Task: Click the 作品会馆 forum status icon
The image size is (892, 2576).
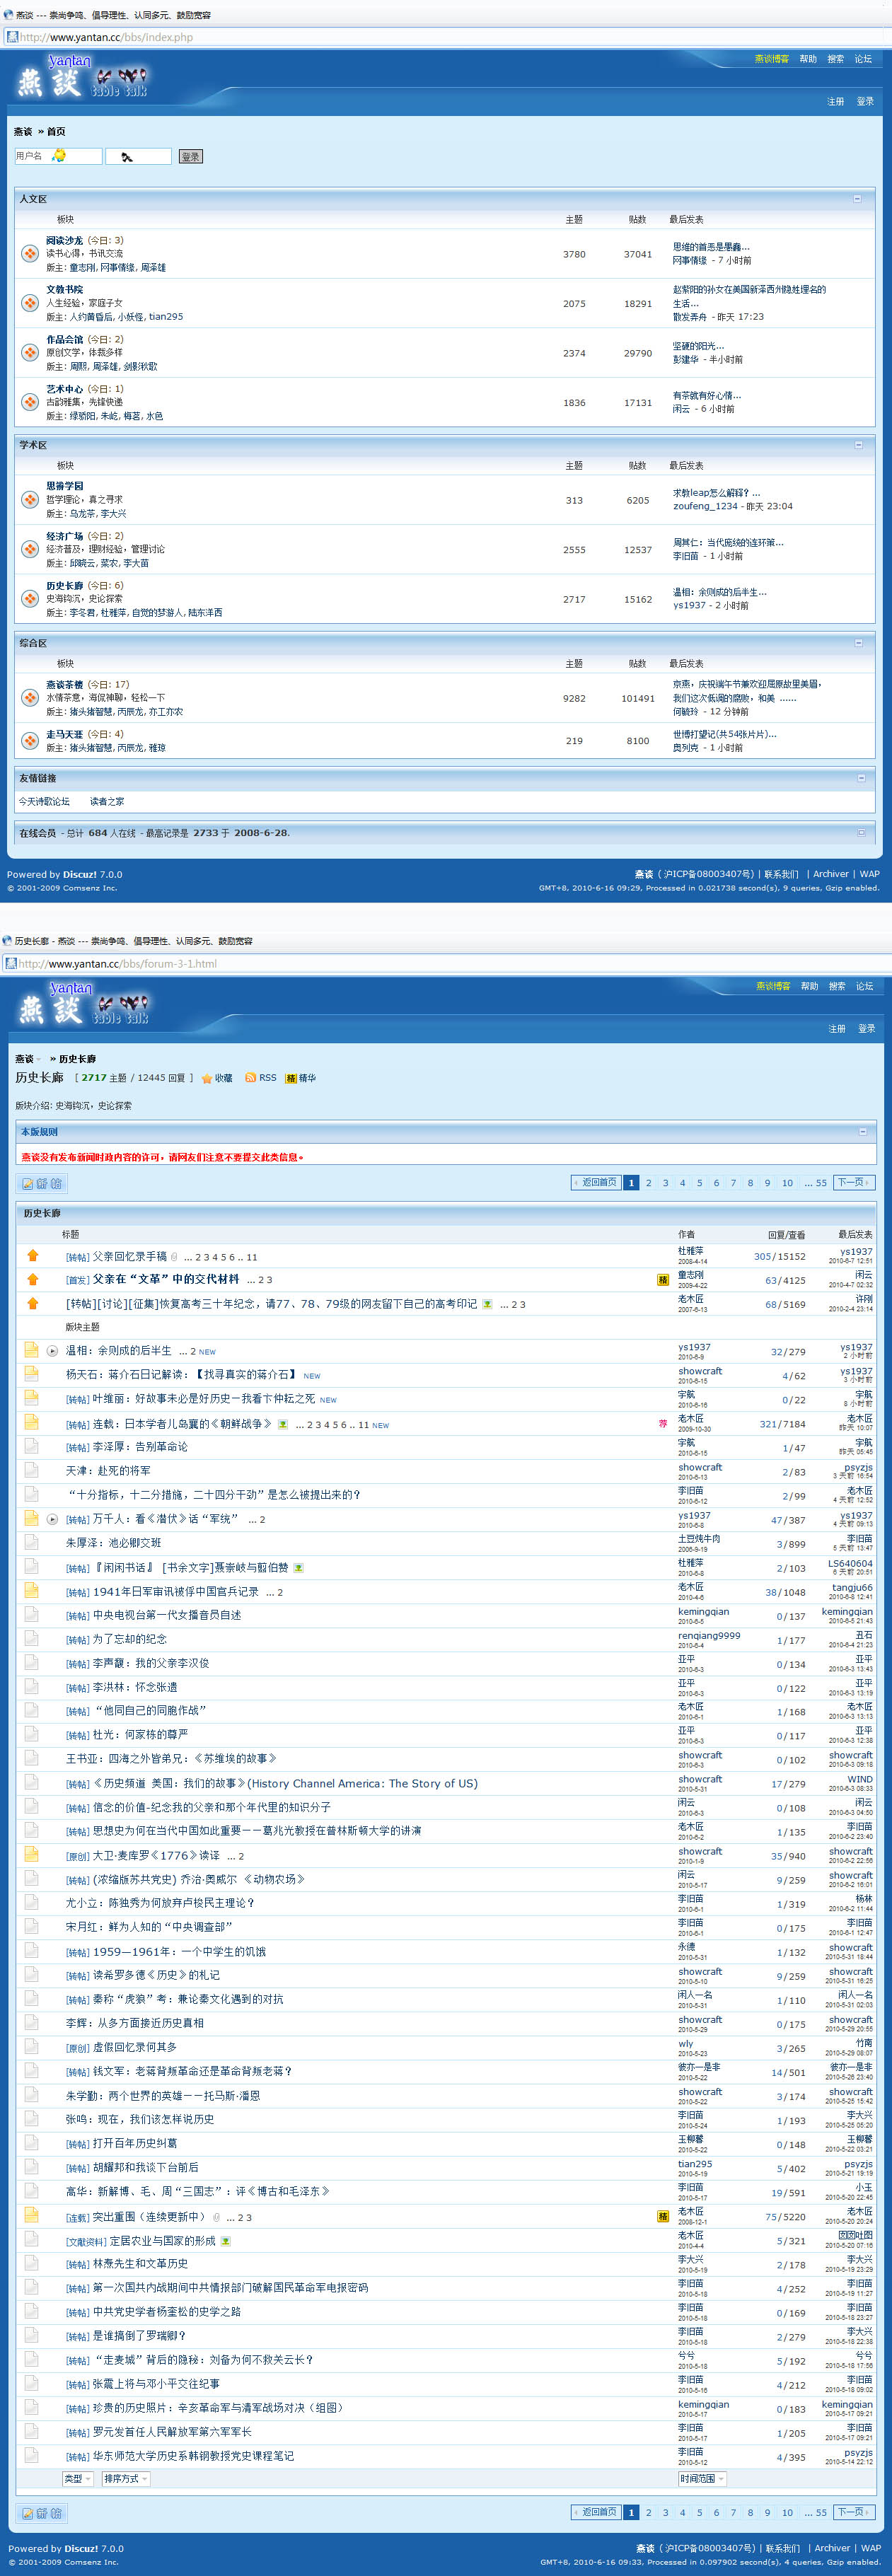Action: click(30, 352)
